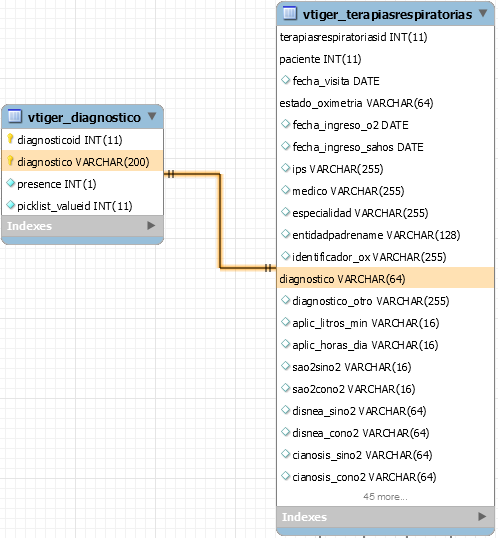Expand Indexes section of vtiger_terapiasrespiratorias
The width and height of the screenshot is (498, 538).
[482, 516]
